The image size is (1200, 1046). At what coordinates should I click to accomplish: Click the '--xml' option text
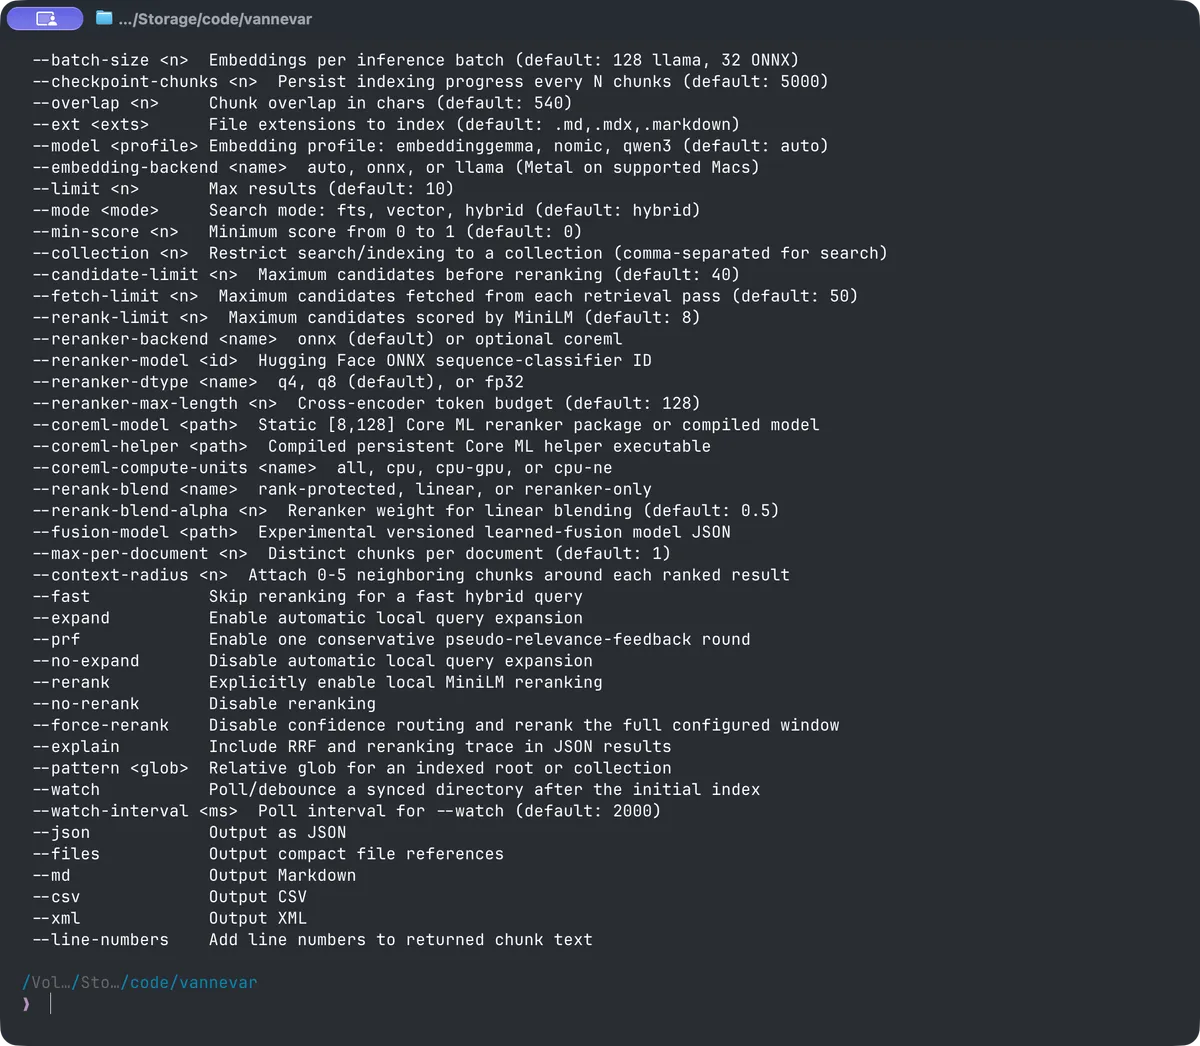(x=56, y=919)
